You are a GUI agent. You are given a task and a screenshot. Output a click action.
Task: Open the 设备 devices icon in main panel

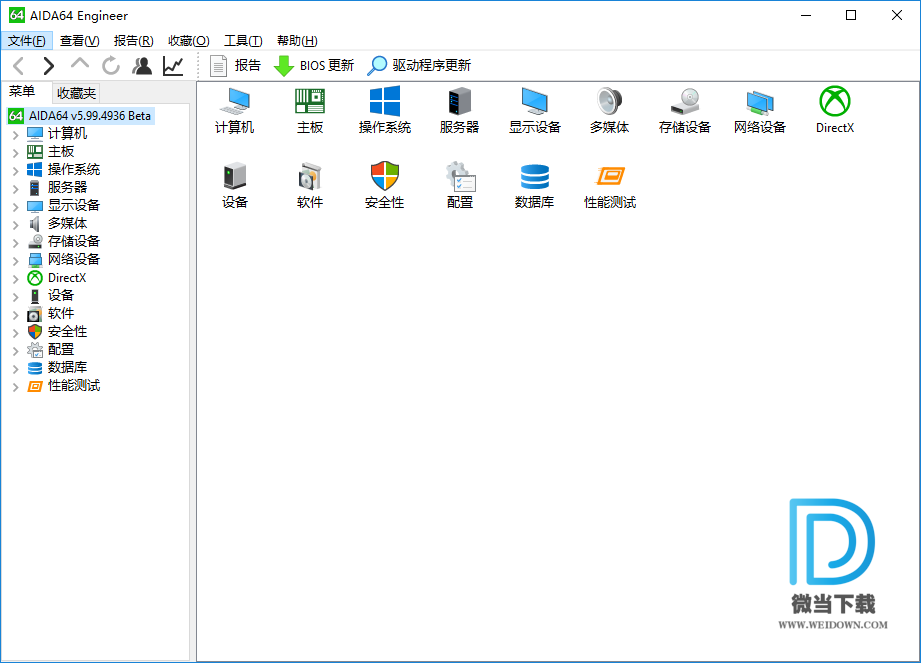[234, 186]
